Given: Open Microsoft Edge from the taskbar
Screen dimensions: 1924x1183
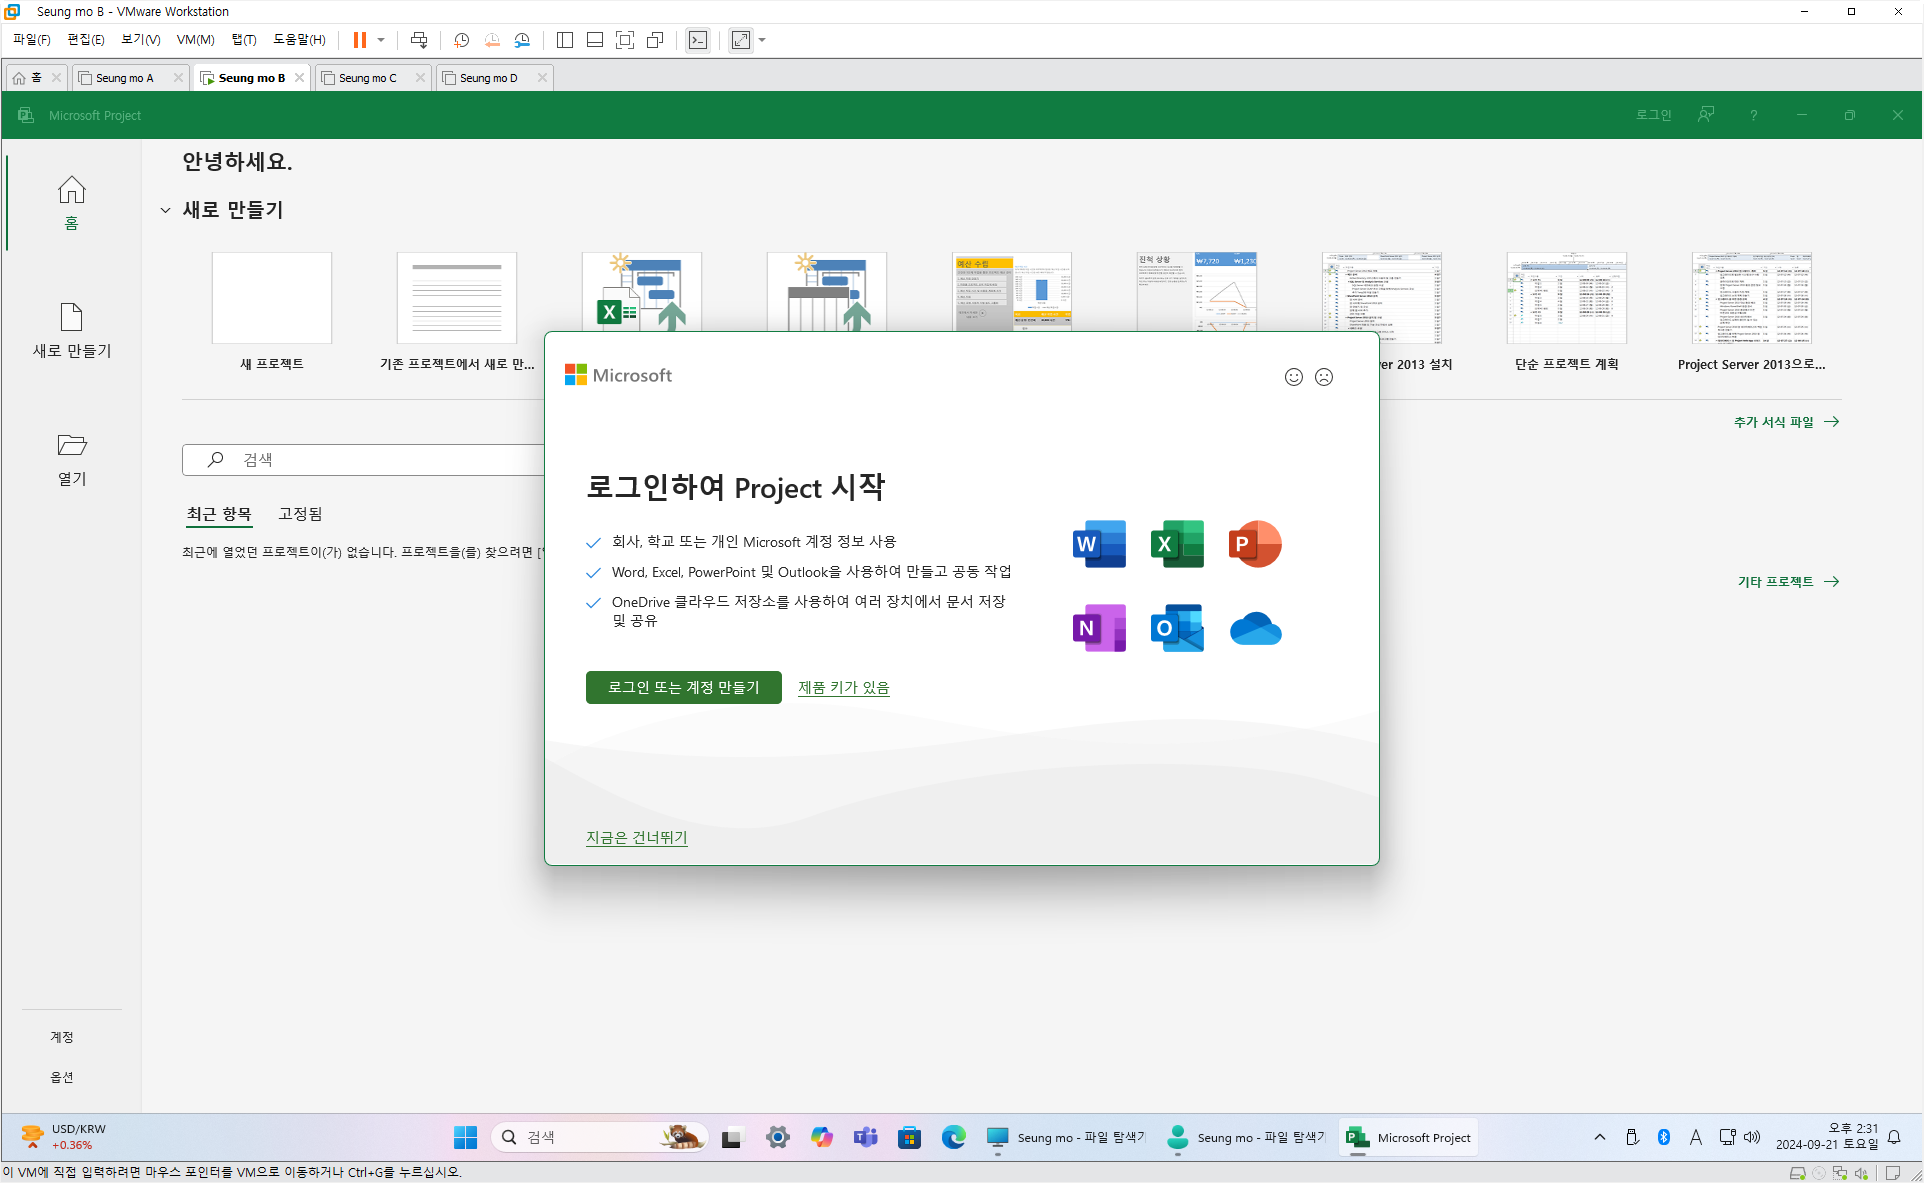Looking at the screenshot, I should (x=953, y=1137).
